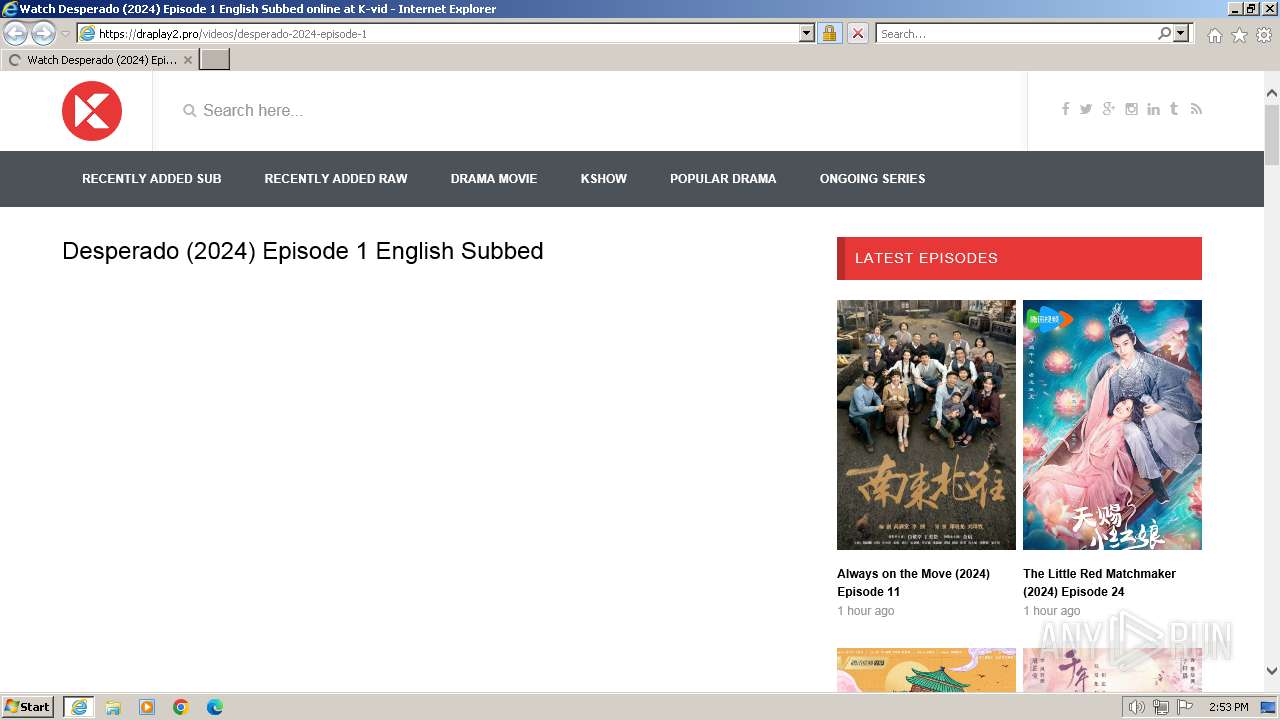This screenshot has width=1280, height=720.
Task: Go back with the browser Back arrow
Action: tap(16, 34)
